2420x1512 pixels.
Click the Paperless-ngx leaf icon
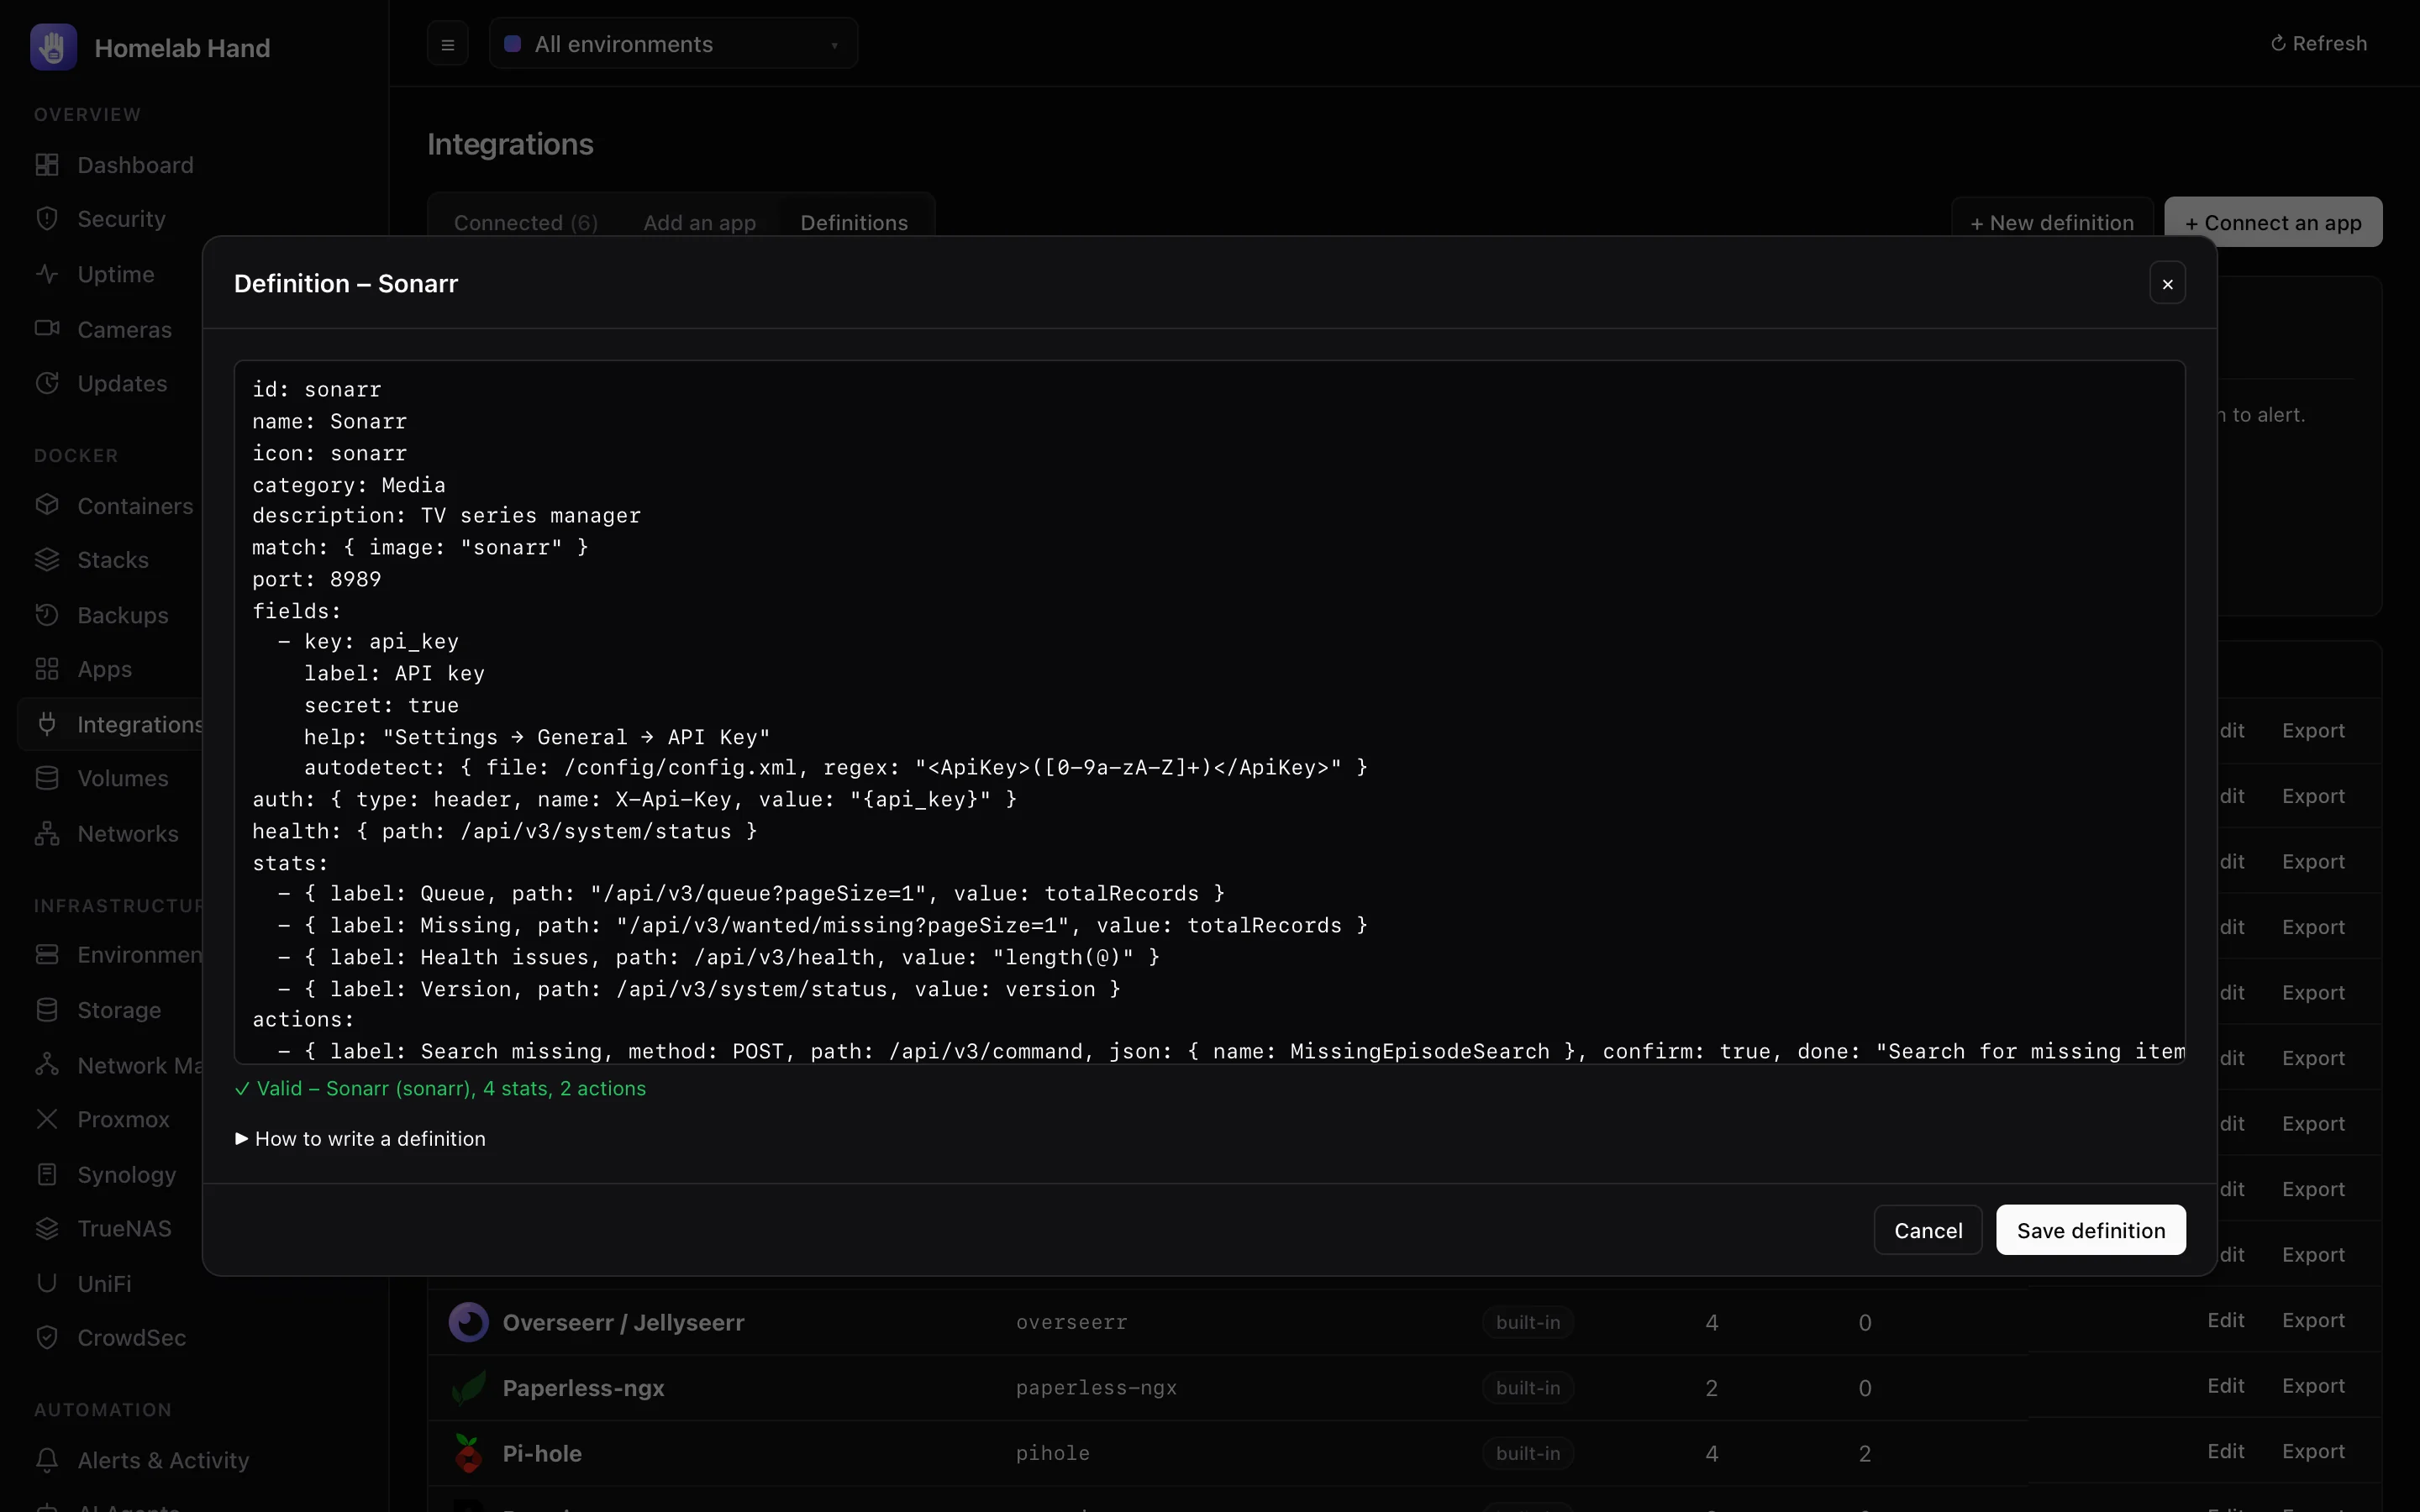tap(468, 1387)
